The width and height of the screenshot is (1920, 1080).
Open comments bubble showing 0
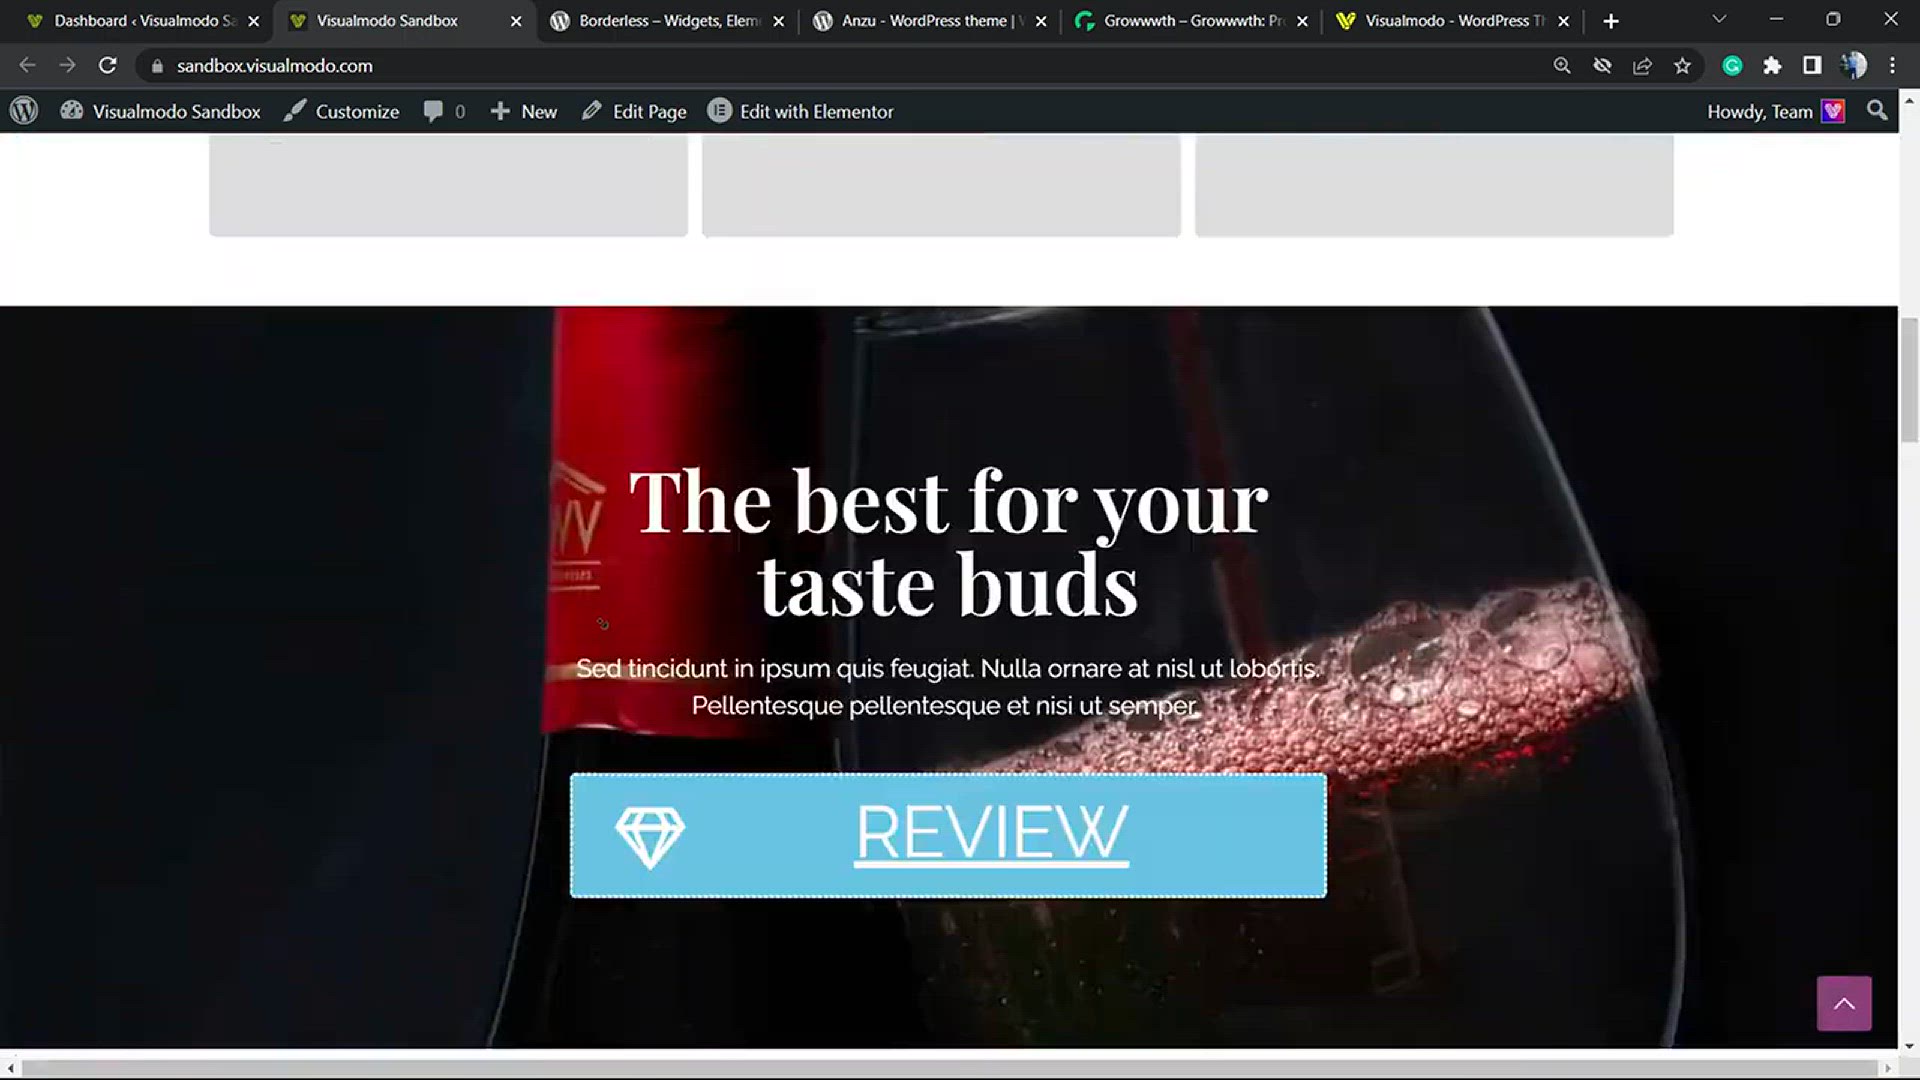click(444, 111)
